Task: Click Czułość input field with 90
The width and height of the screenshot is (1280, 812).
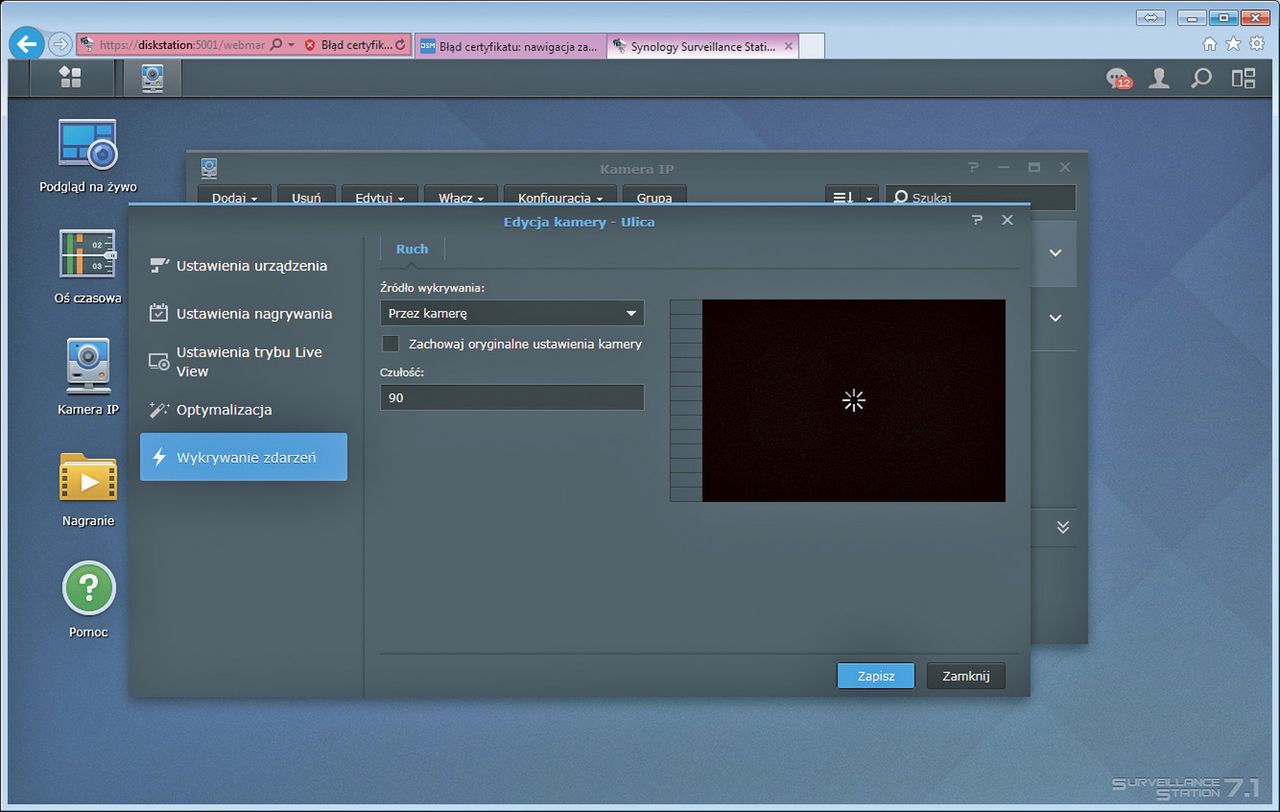Action: 512,397
